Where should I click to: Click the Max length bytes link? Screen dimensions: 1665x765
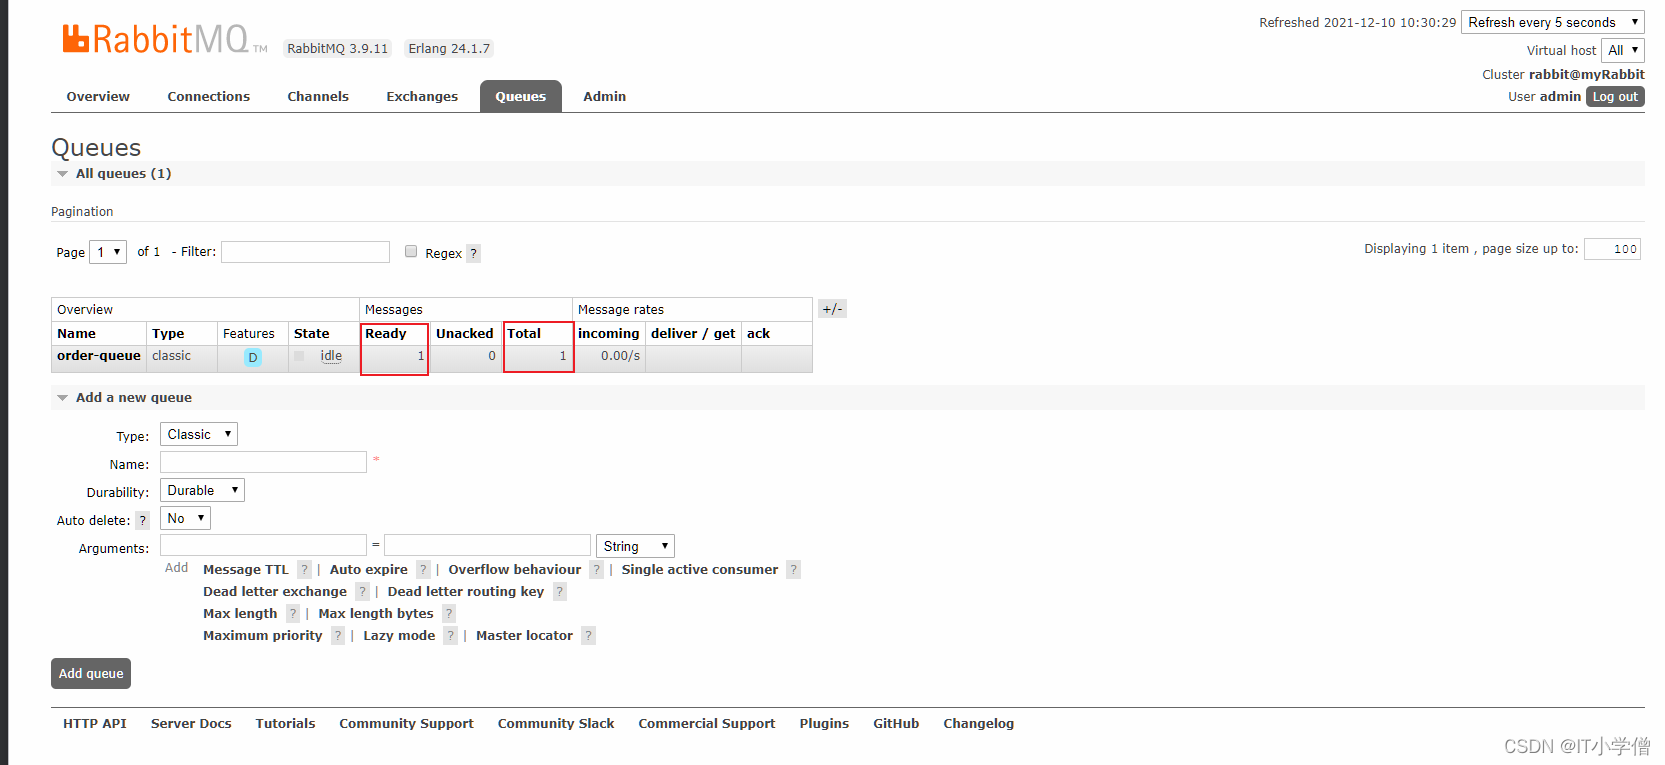point(376,614)
